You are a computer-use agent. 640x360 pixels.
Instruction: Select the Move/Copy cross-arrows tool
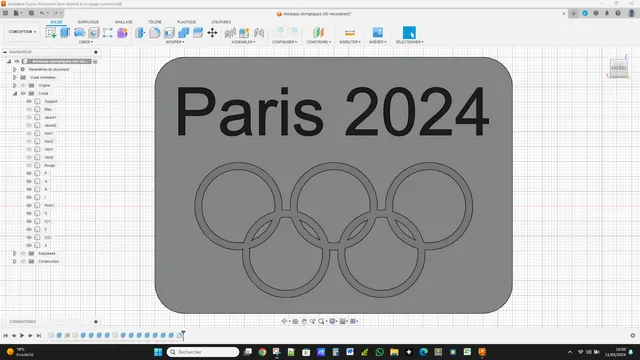pos(212,33)
